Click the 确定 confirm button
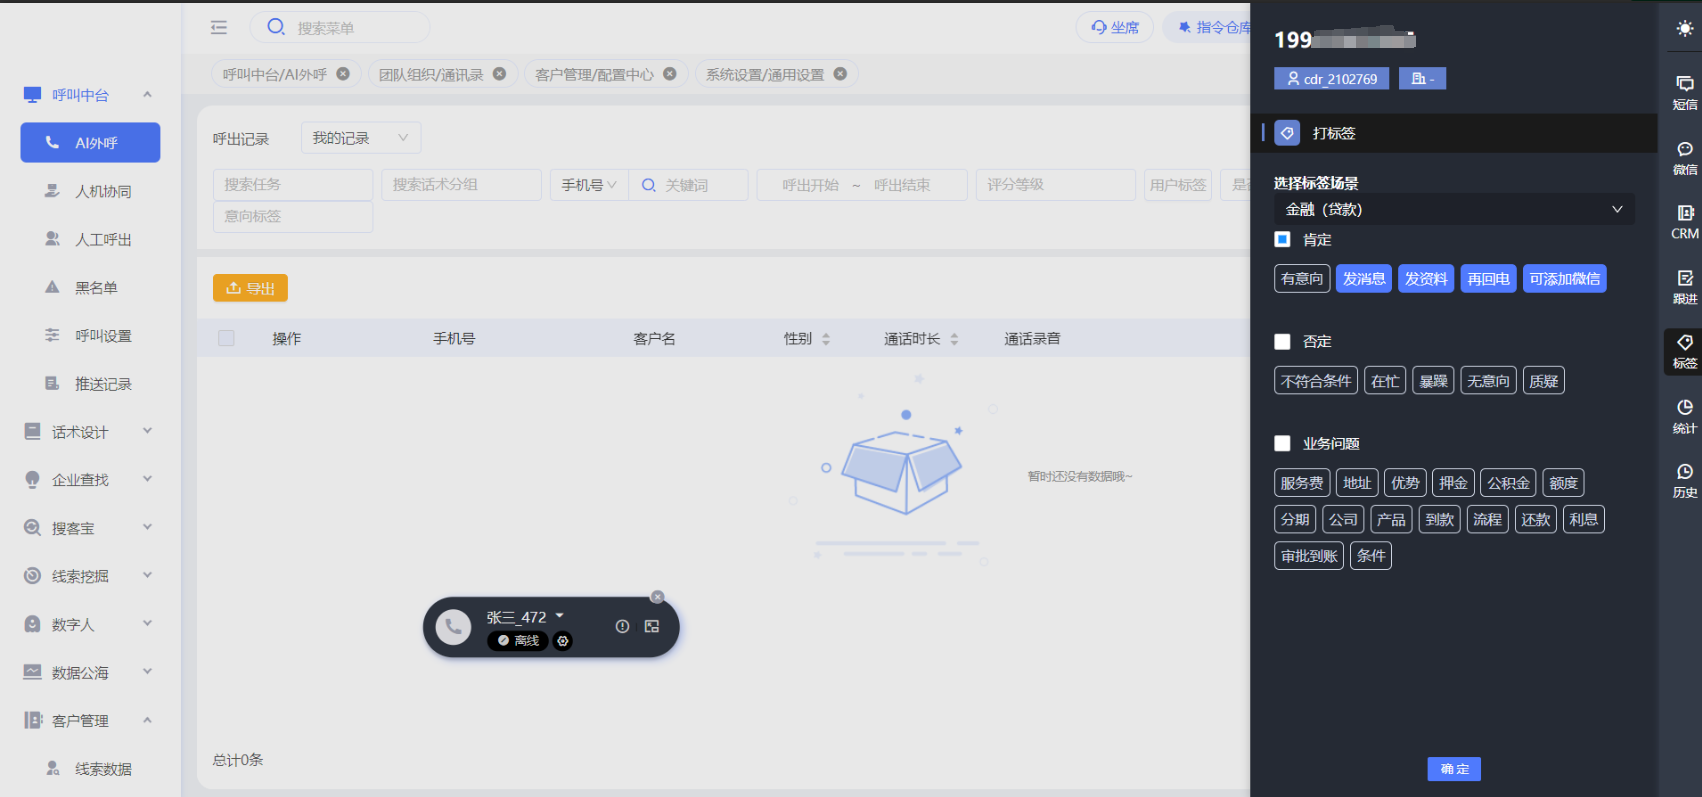The image size is (1702, 797). coord(1454,769)
